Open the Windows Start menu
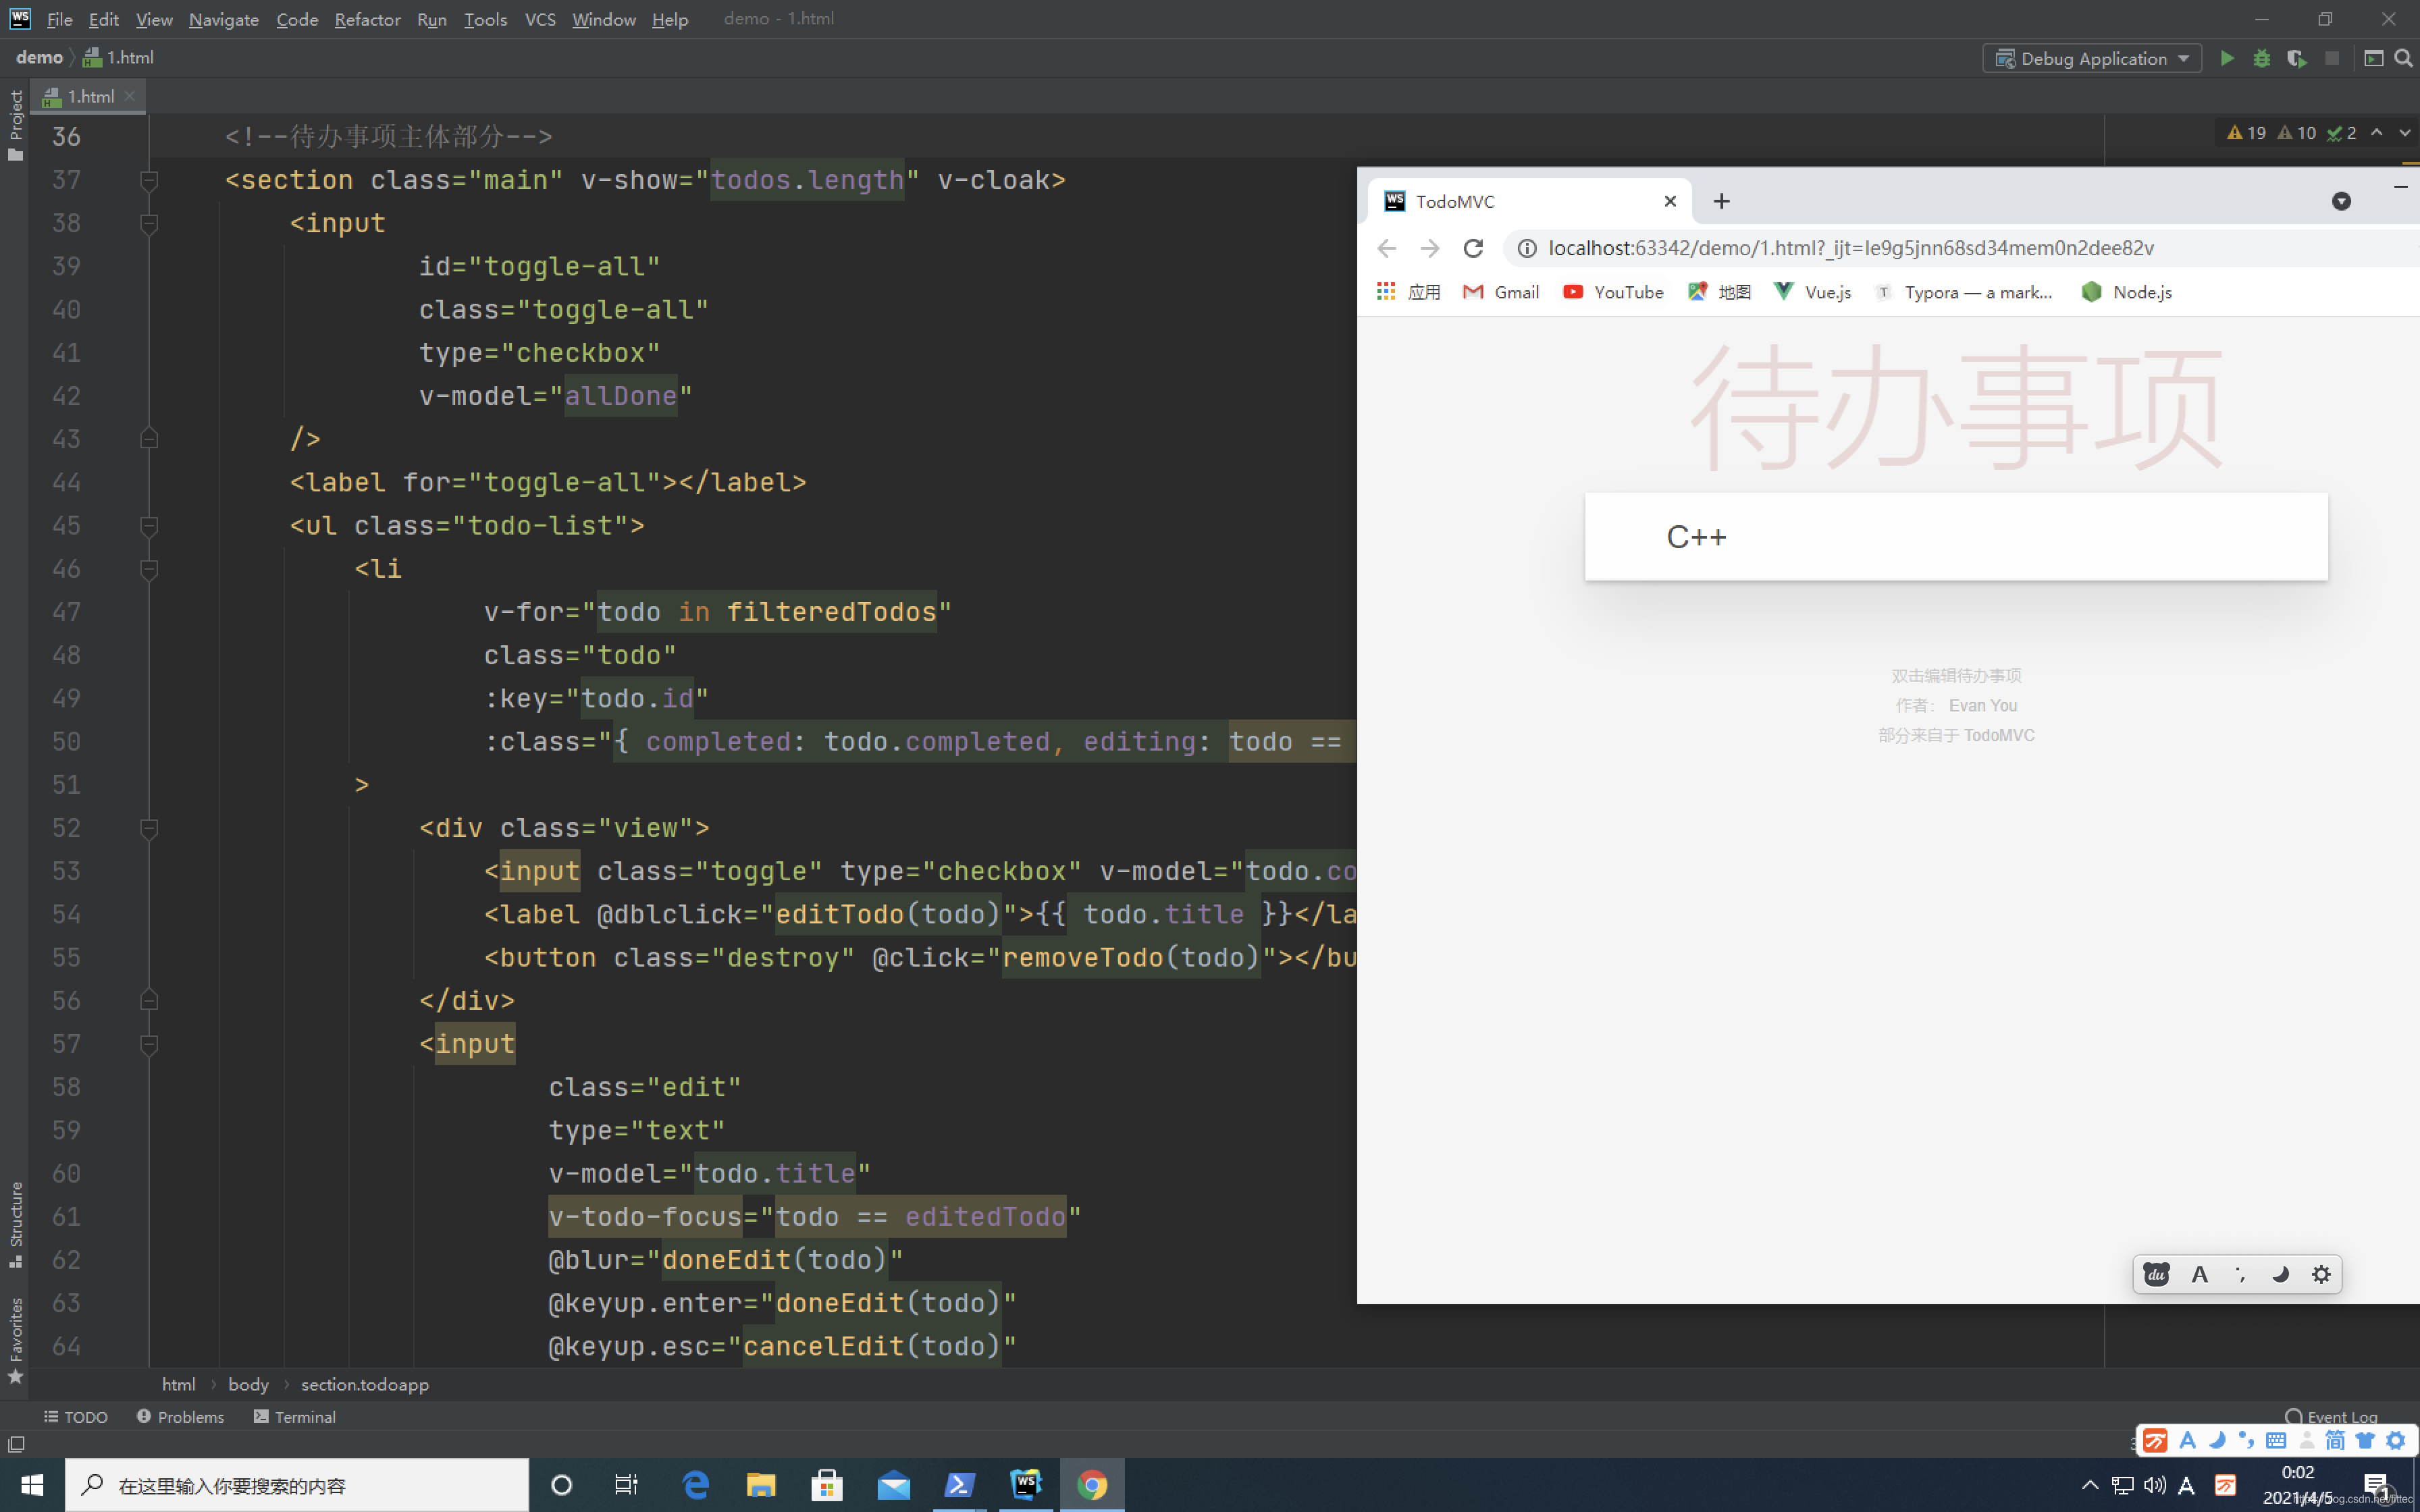Viewport: 2420px width, 1512px height. [32, 1484]
